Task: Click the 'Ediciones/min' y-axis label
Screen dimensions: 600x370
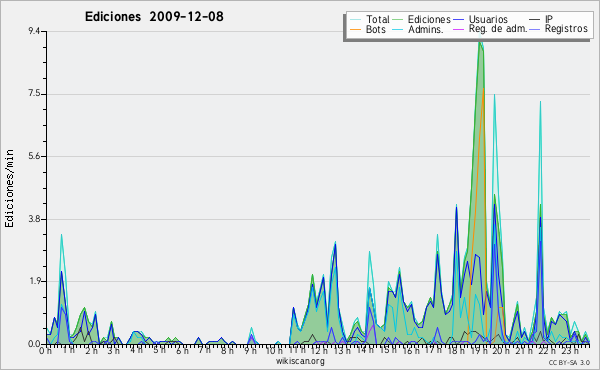Action: [9, 188]
